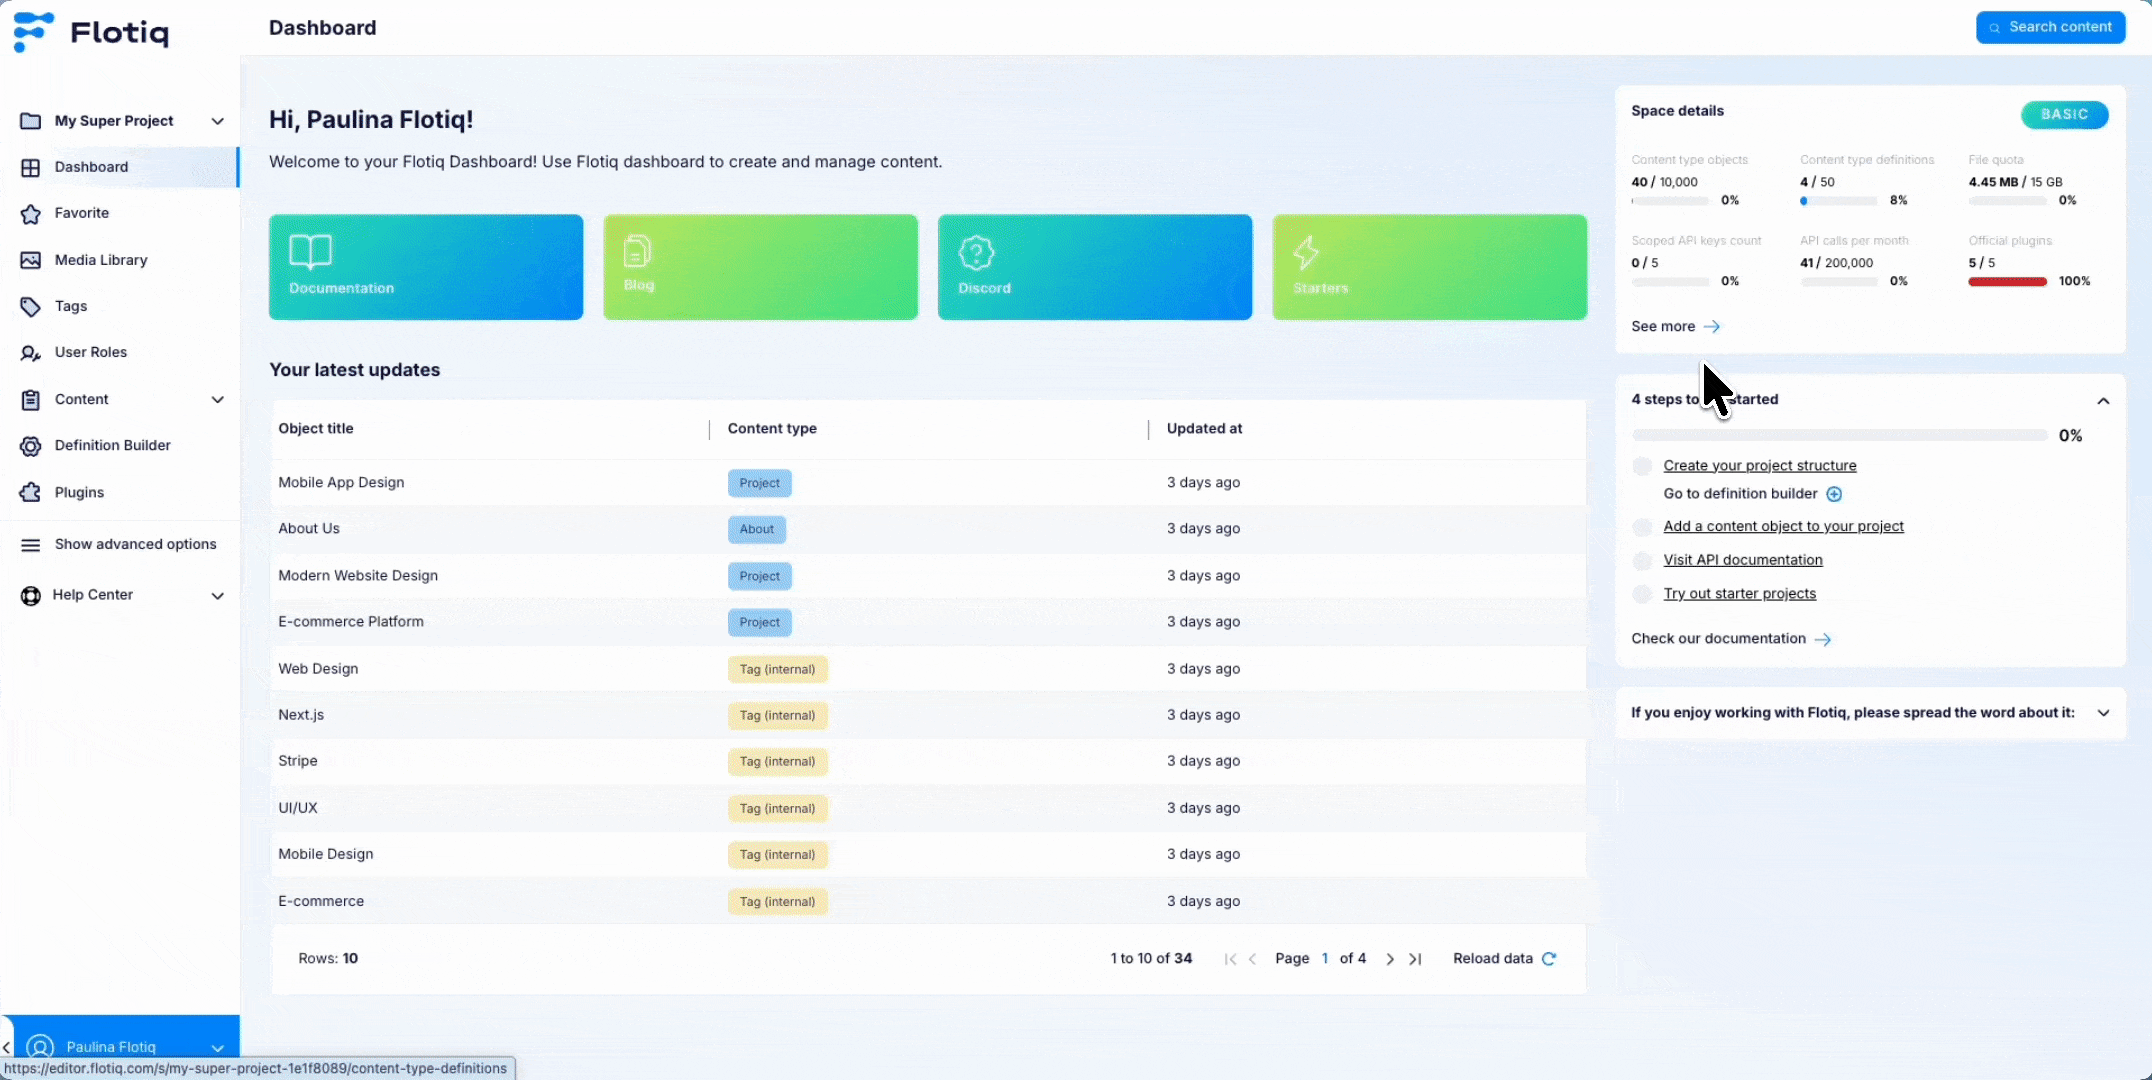Click the Search content button
Screen dimensions: 2152x1080
click(2050, 27)
